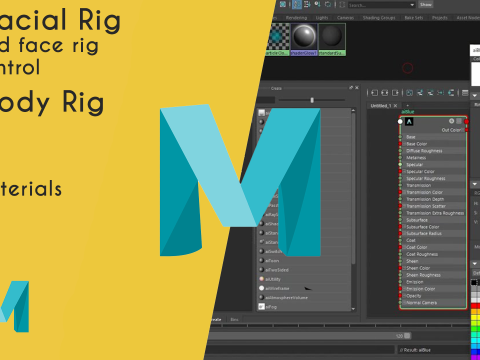
Task: Add a new graph tab with the plus button
Action: pyautogui.click(x=408, y=105)
